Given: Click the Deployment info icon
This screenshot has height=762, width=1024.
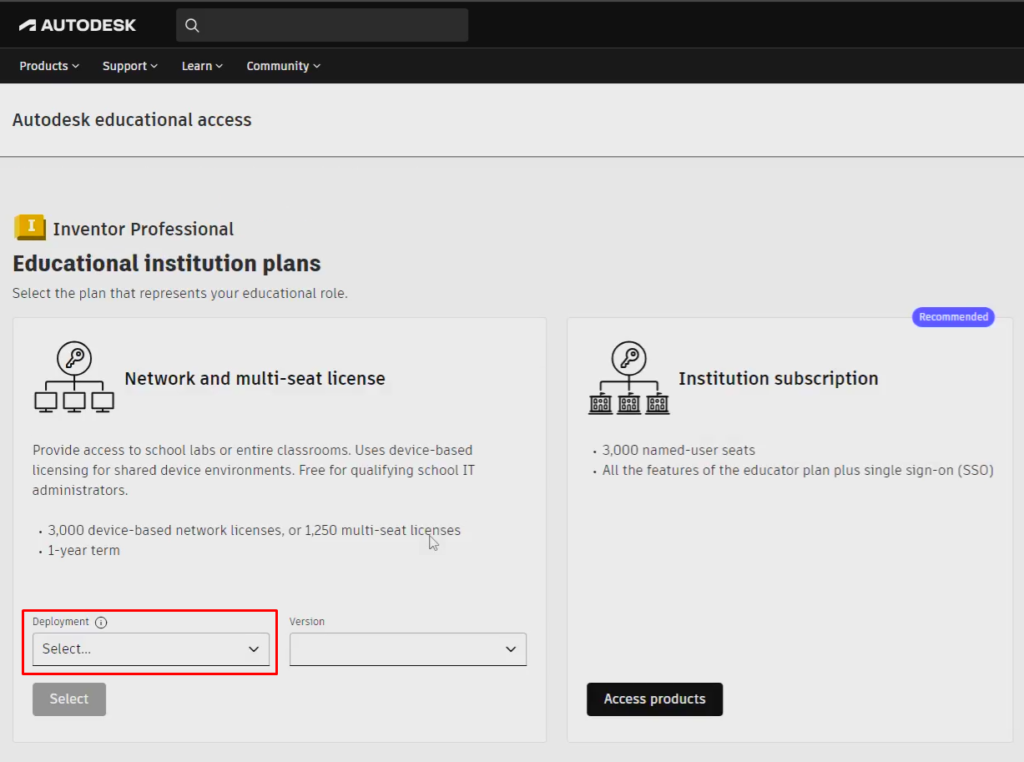Looking at the screenshot, I should click(101, 622).
